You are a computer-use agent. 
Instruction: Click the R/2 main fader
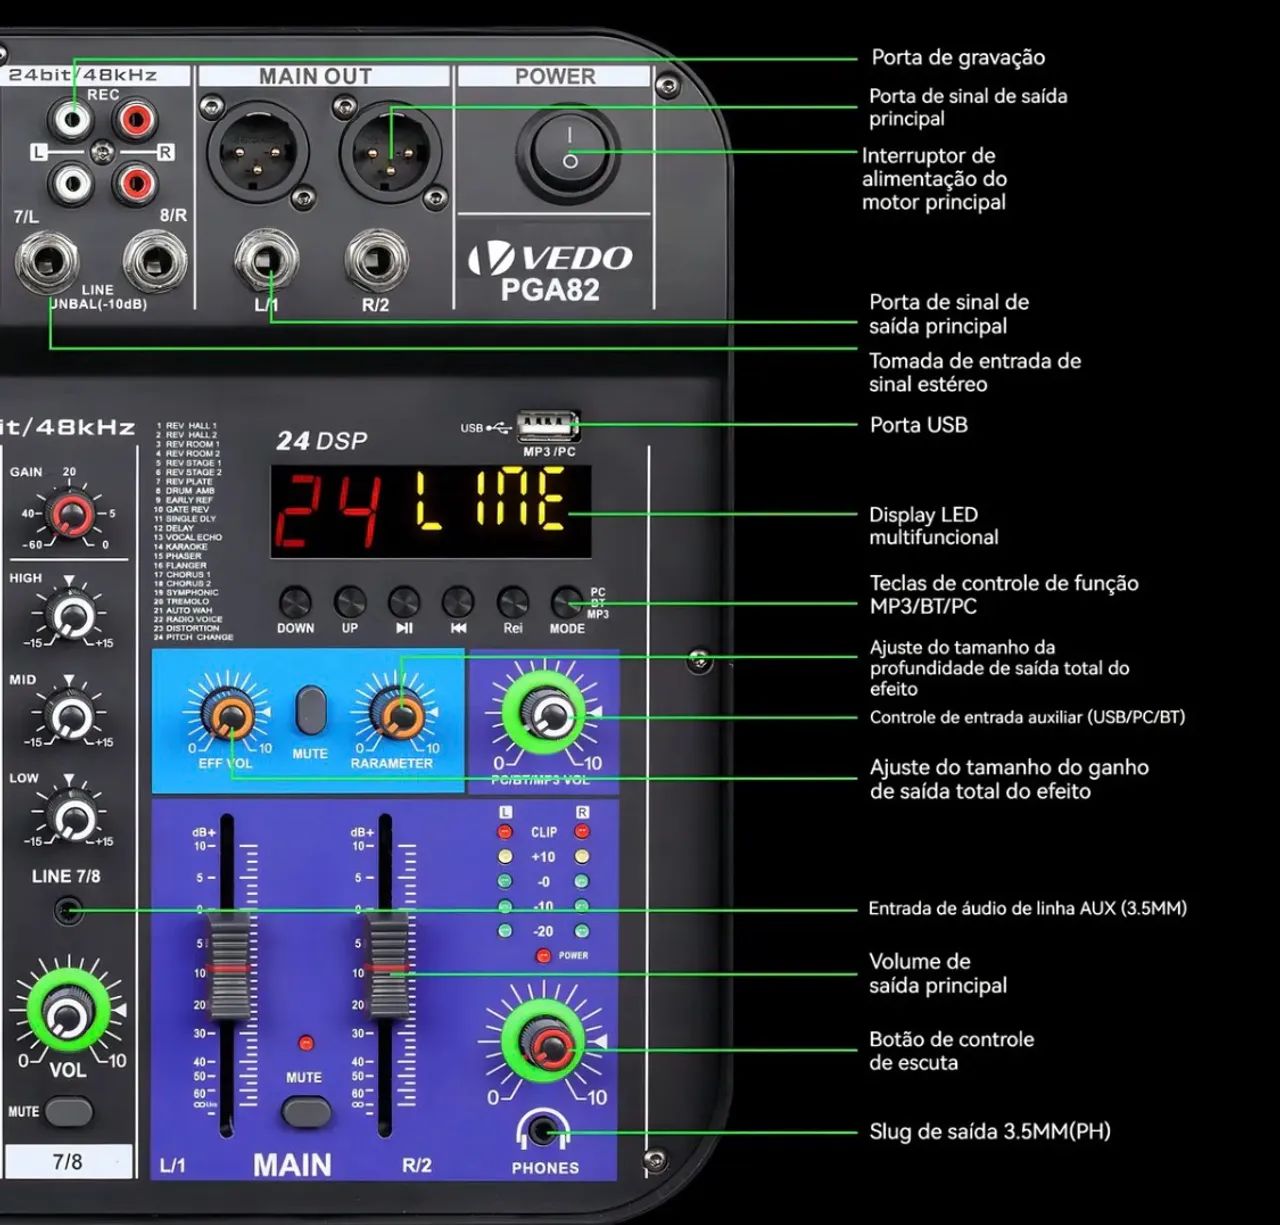pos(386,966)
